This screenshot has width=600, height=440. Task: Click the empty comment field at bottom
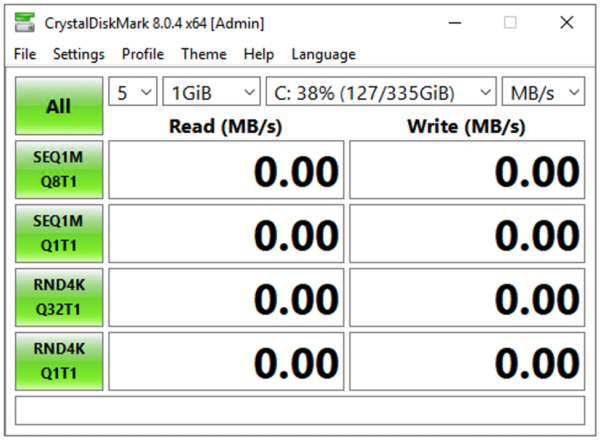pos(300,410)
